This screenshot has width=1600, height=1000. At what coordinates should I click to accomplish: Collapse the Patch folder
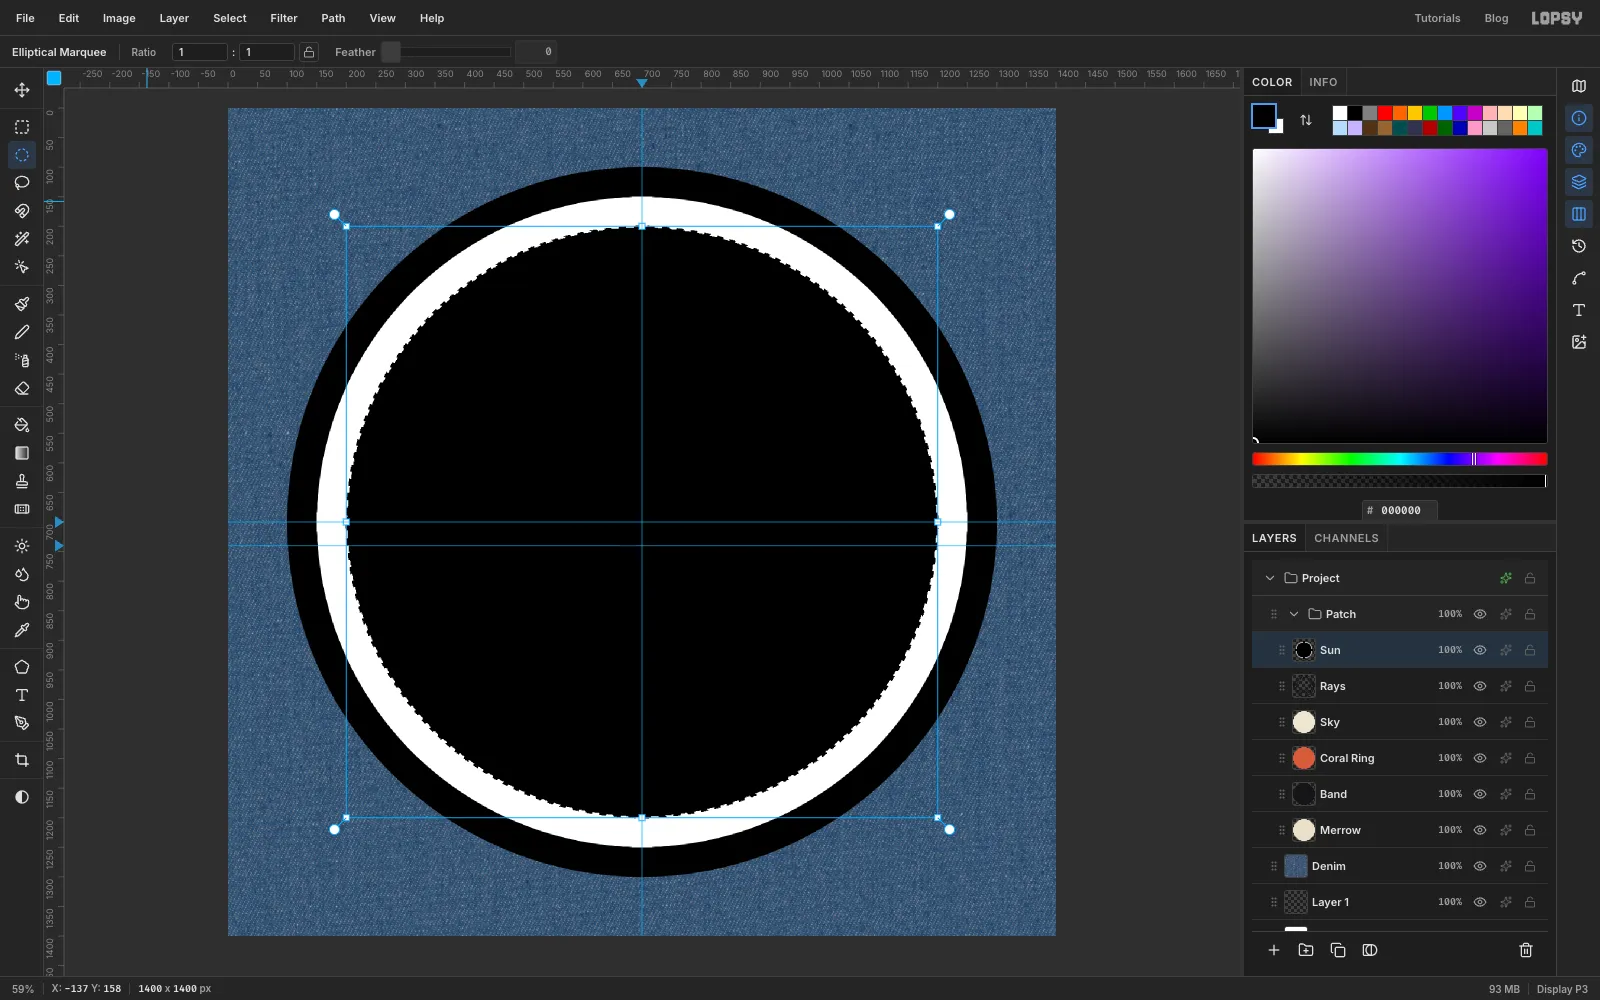point(1294,614)
